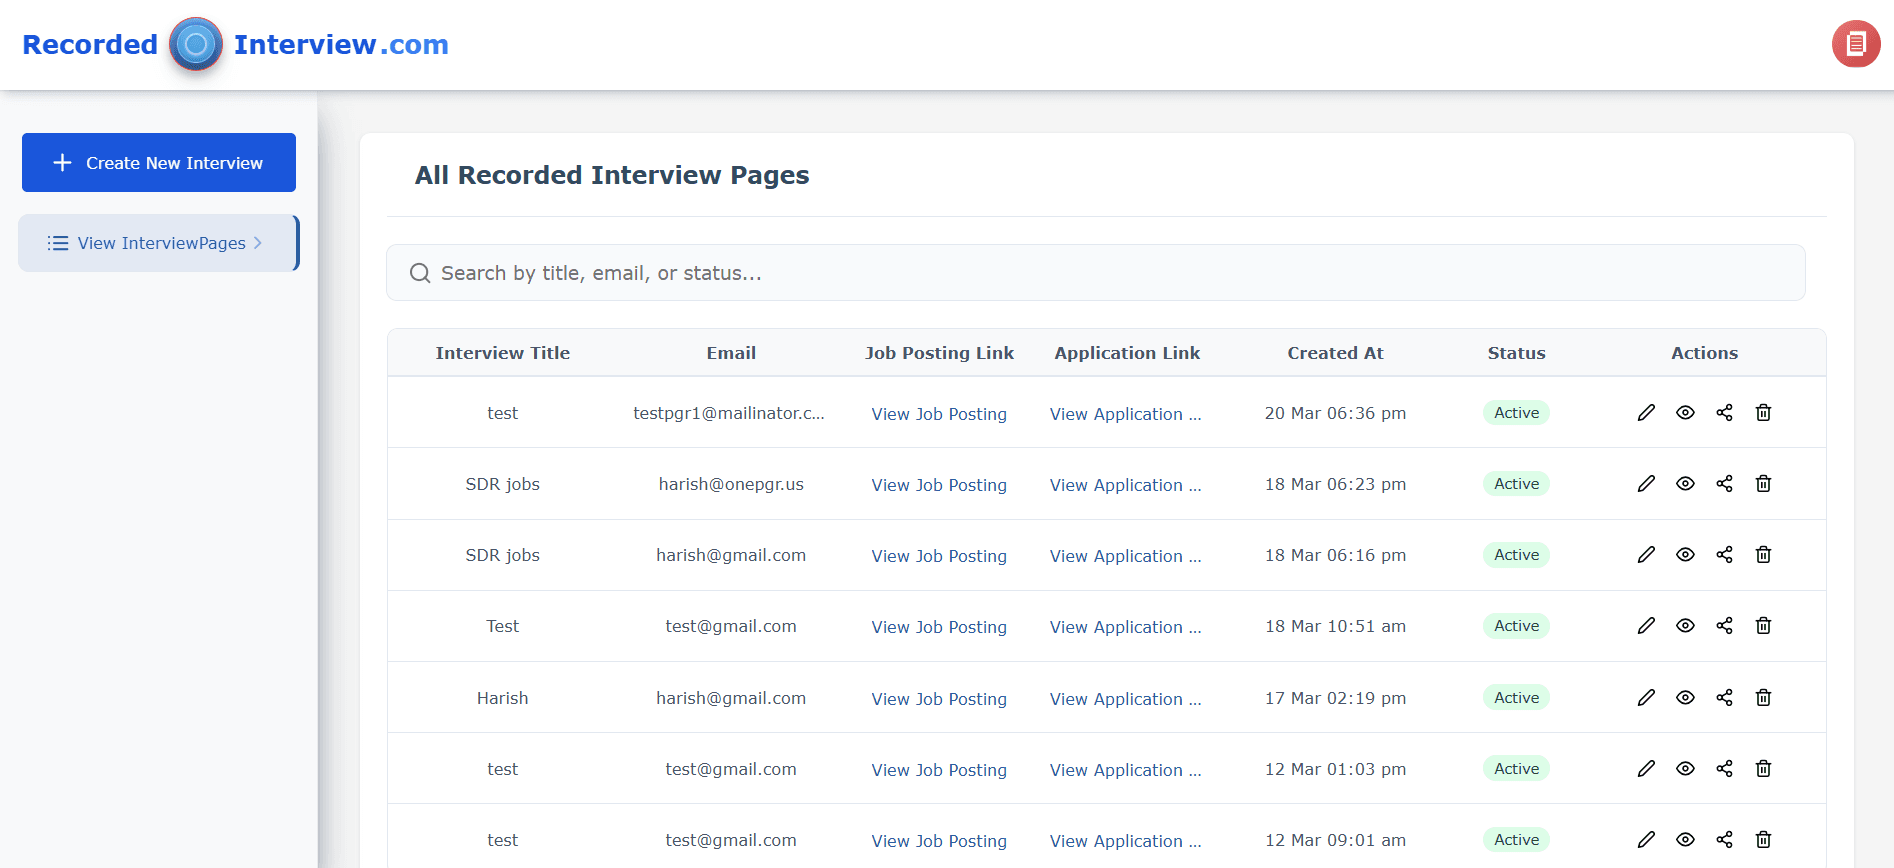1894x868 pixels.
Task: Edit the harish@onepgr.us SDR jobs interview
Action: [x=1646, y=484]
